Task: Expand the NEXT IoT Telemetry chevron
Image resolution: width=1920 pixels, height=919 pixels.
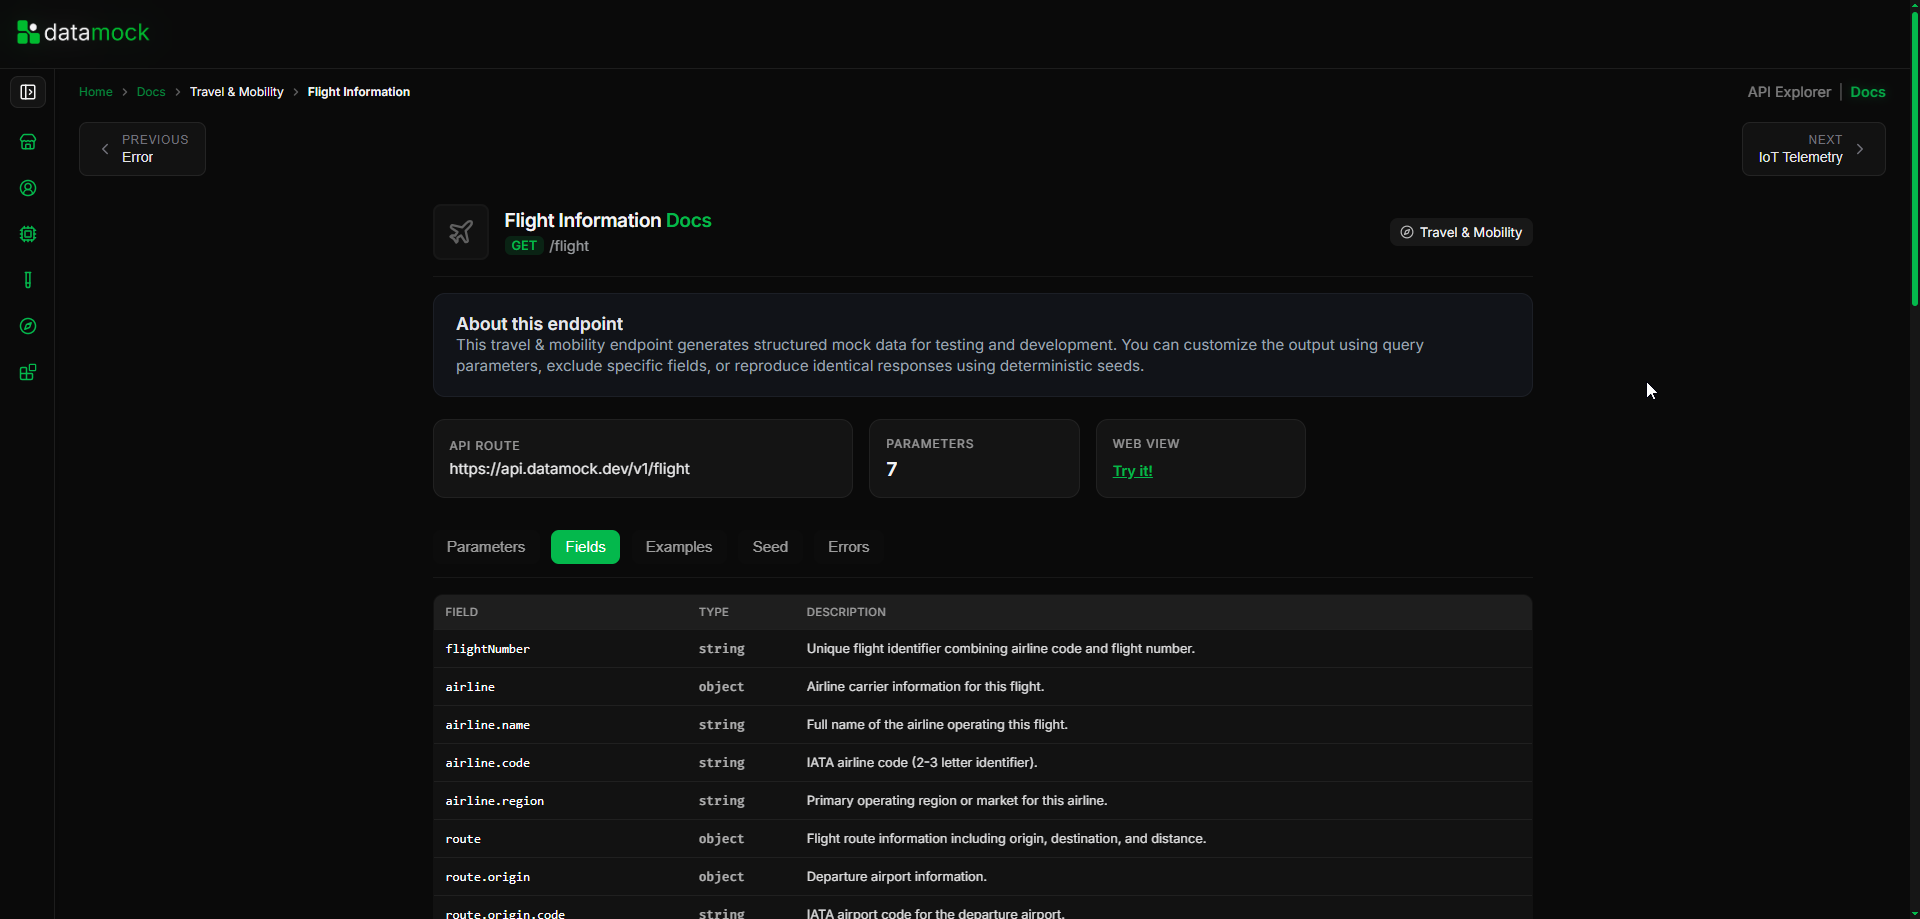Action: point(1861,148)
